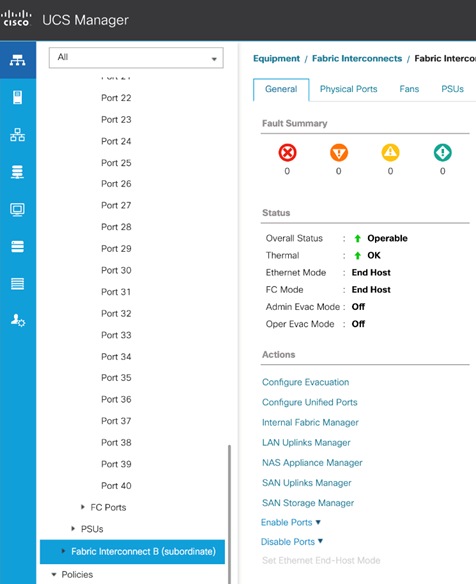Select Port 32 in the tree
476x584 pixels.
[116, 313]
